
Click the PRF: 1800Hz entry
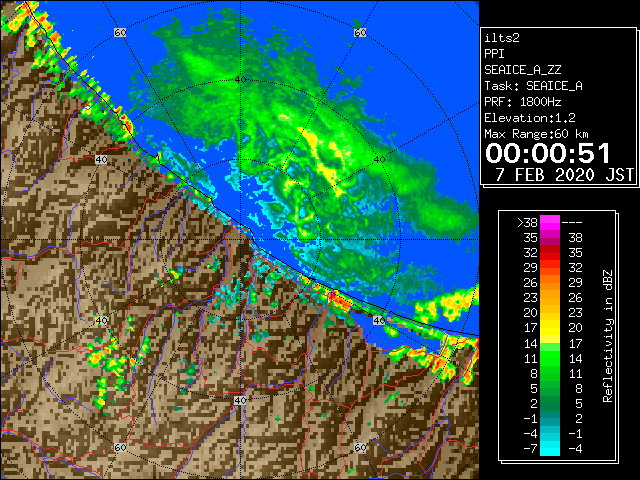[x=522, y=102]
